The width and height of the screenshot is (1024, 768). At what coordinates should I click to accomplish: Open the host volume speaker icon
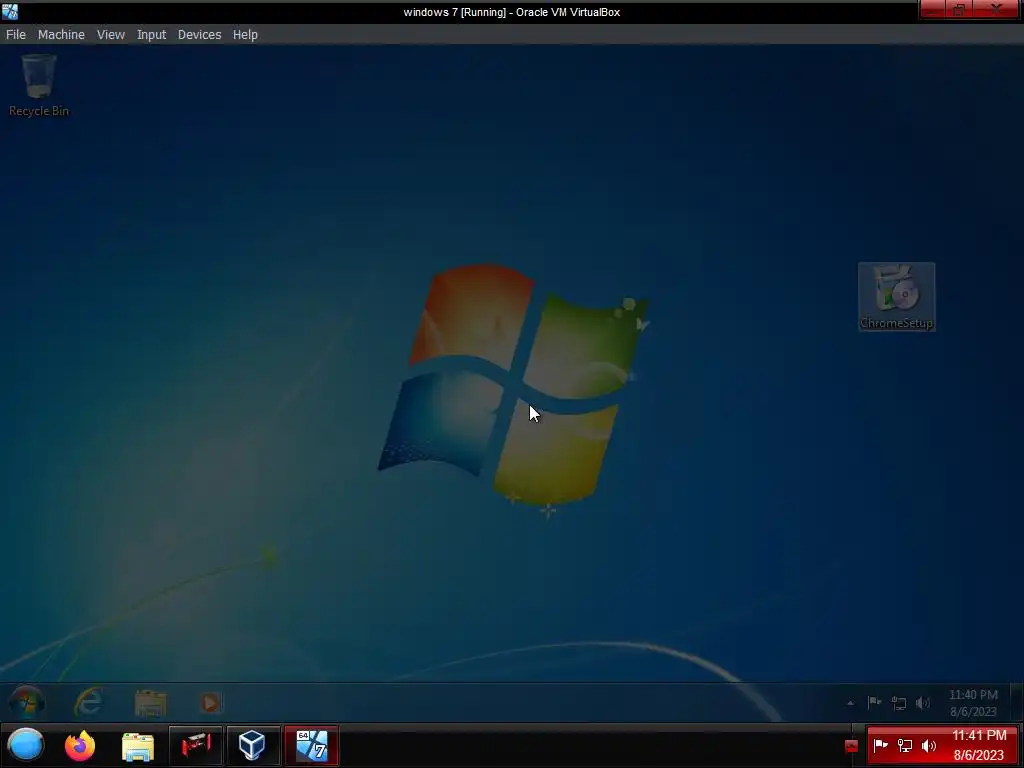coord(928,745)
